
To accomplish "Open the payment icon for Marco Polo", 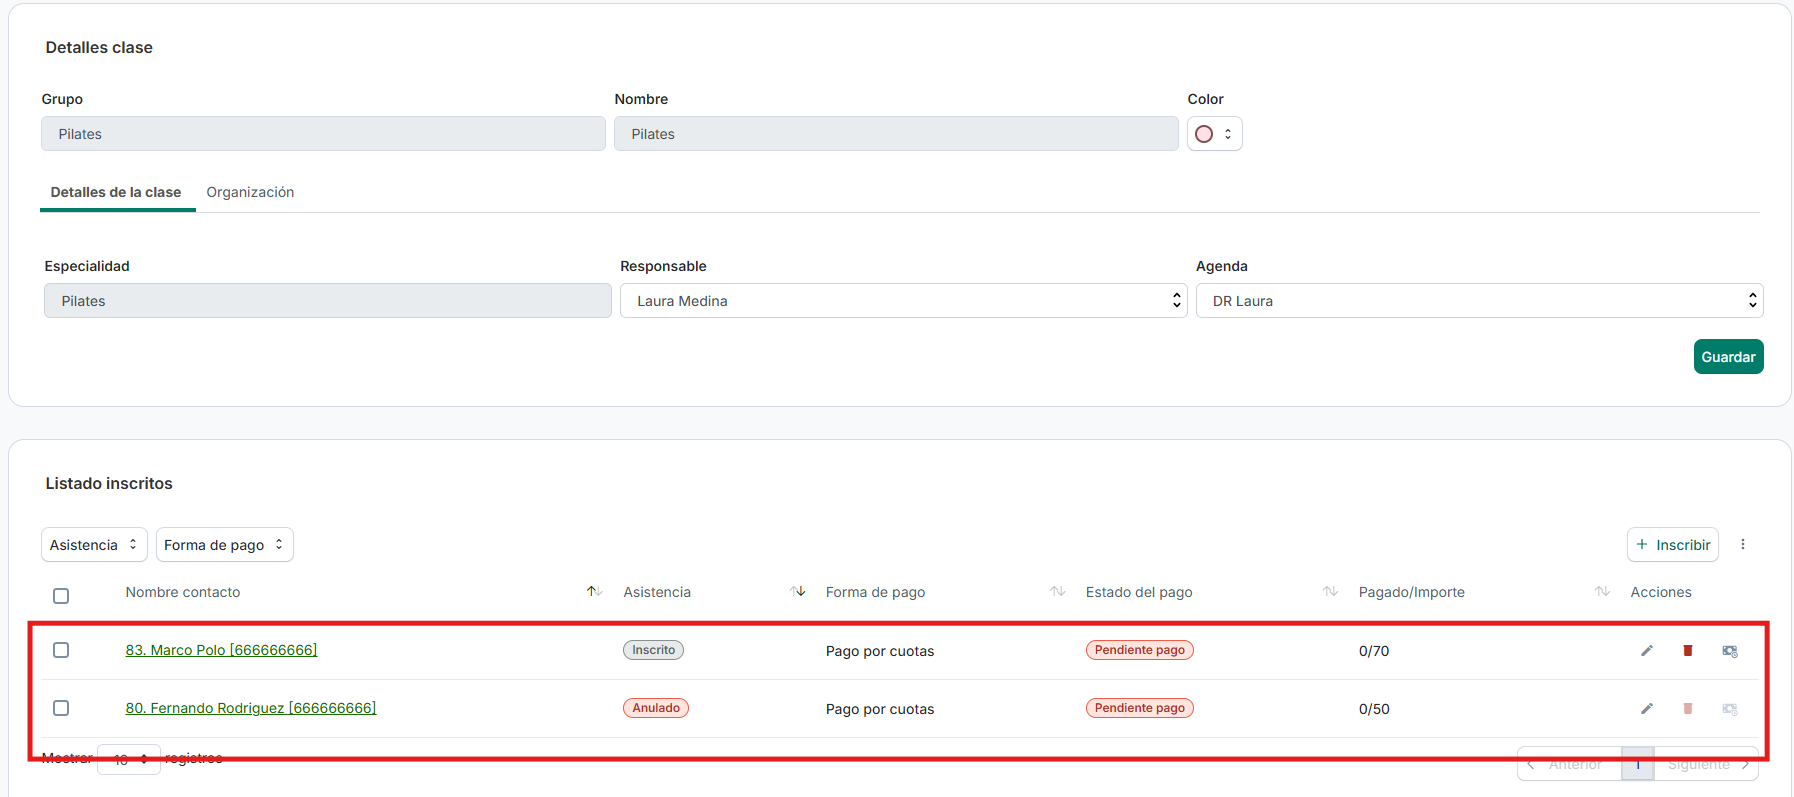I will tap(1729, 651).
